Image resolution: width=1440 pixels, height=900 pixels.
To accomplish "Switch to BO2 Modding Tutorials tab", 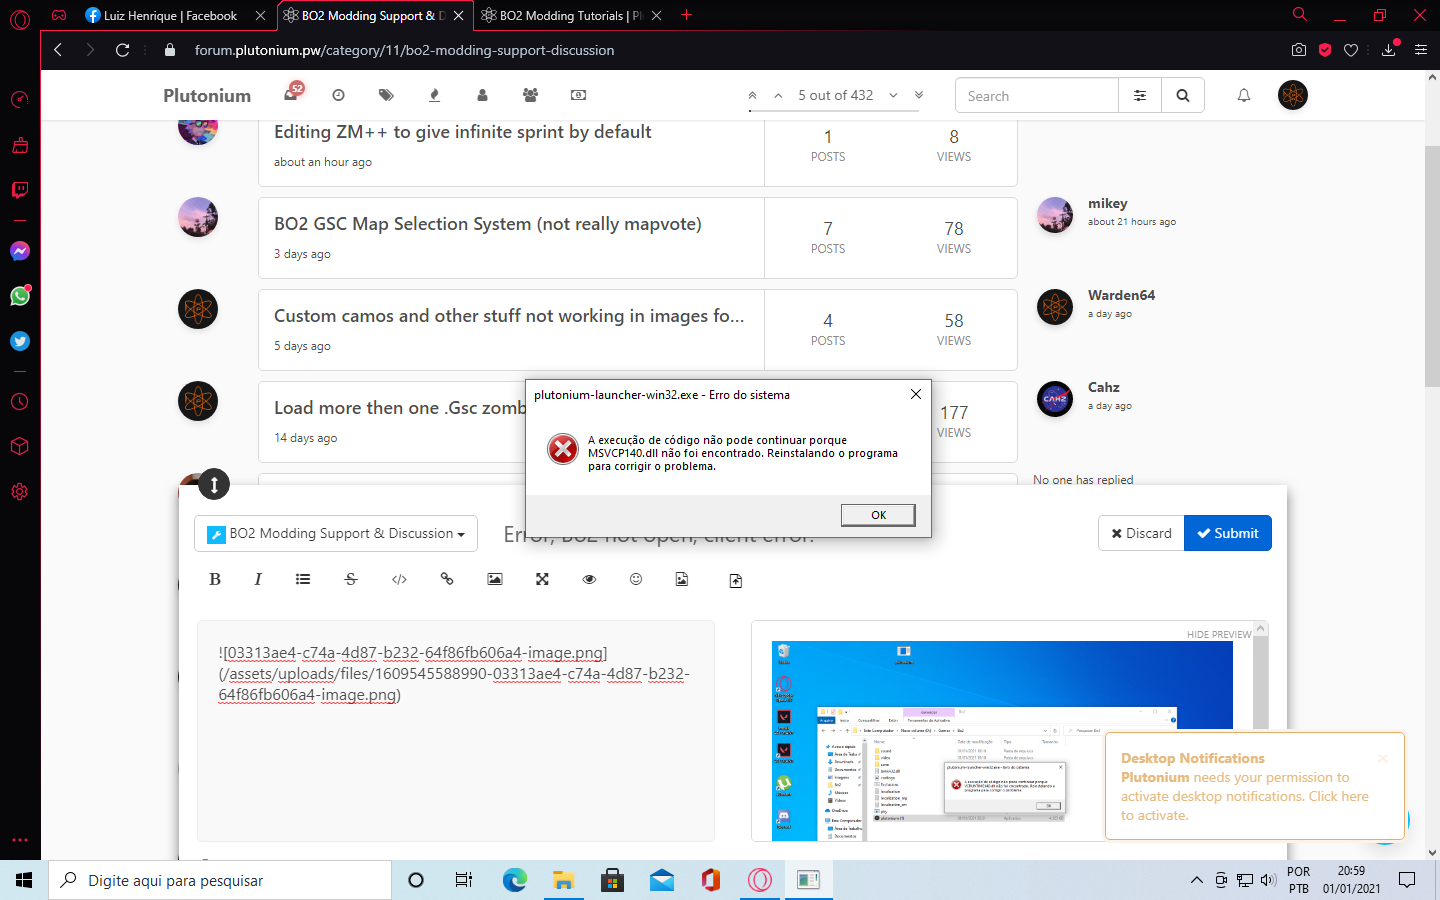I will 570,15.
